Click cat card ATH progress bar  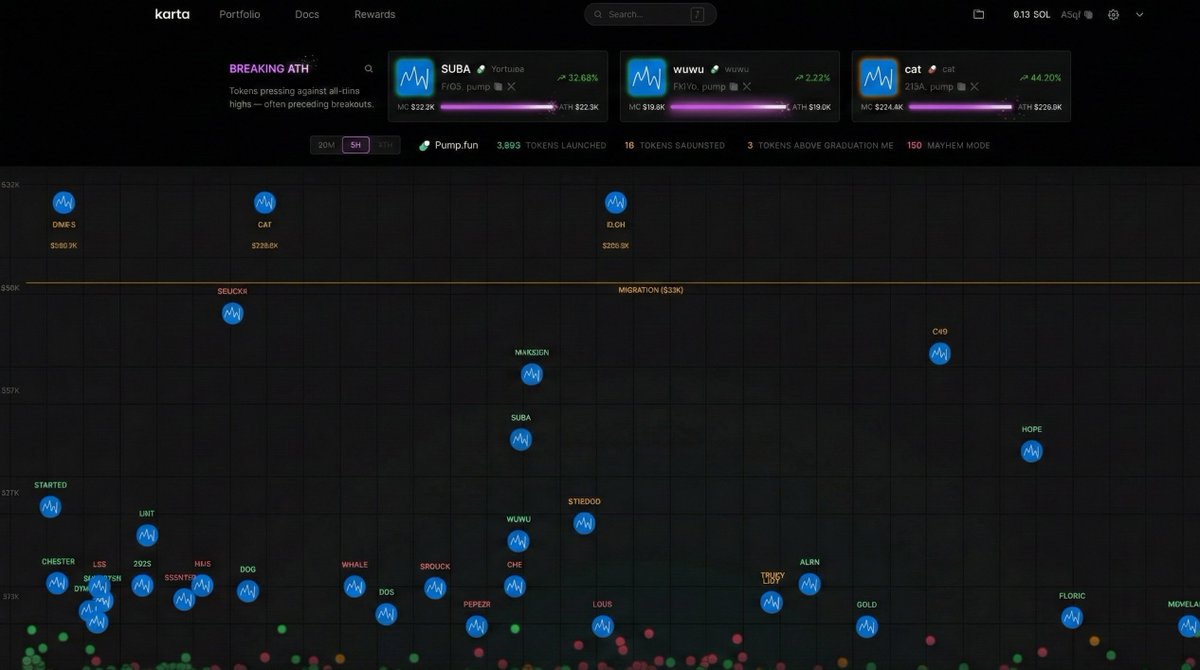point(961,106)
